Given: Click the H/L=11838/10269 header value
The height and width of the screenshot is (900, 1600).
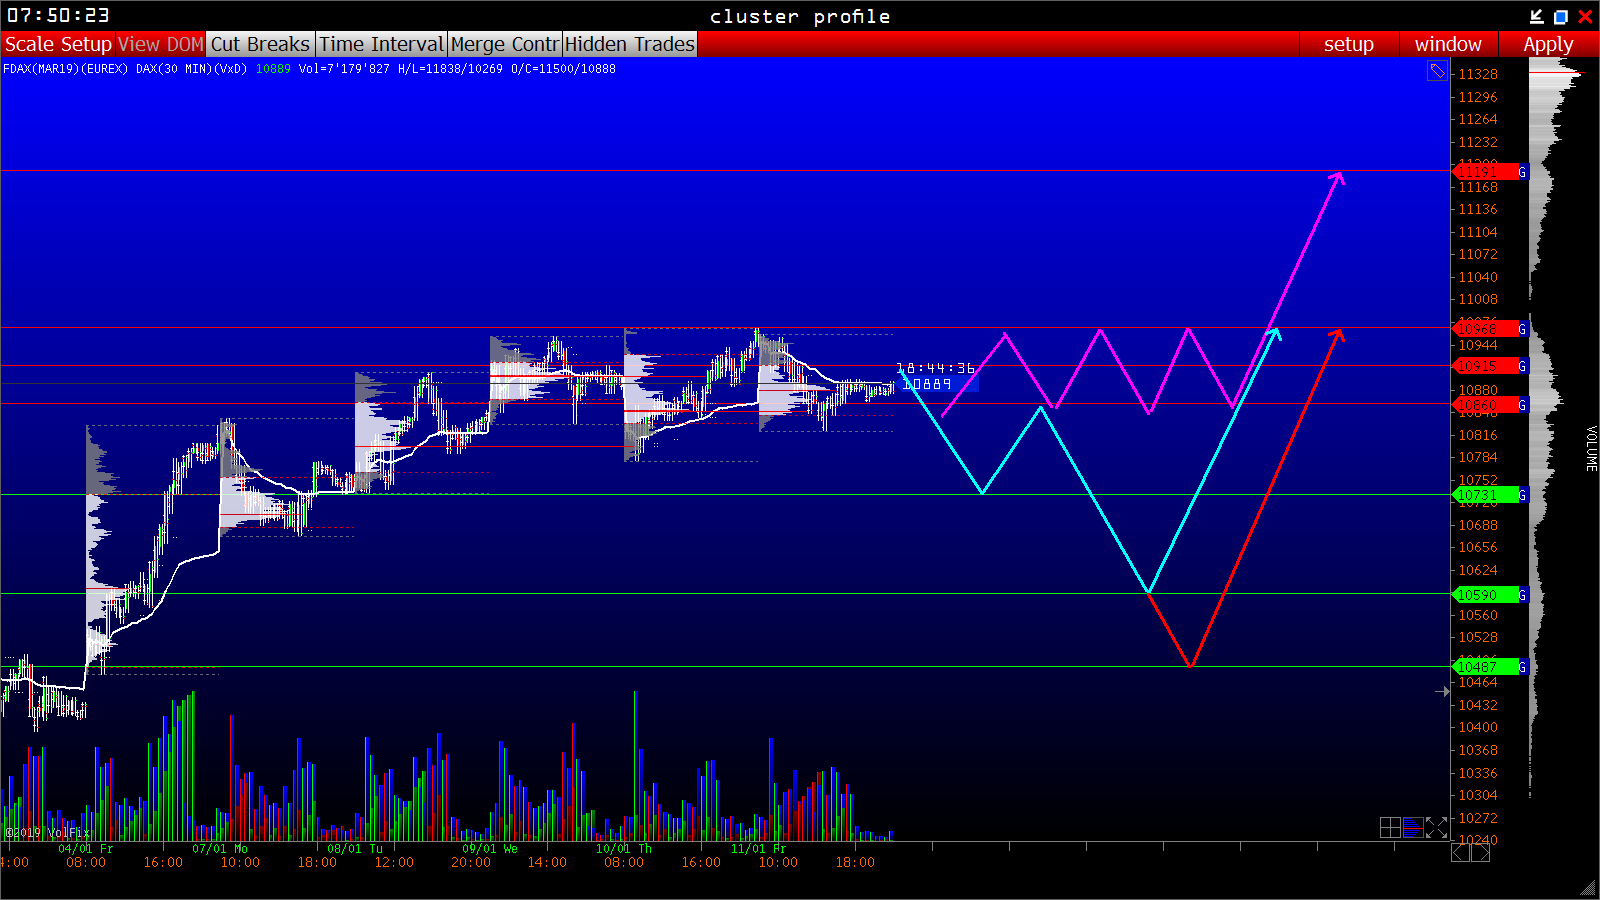Looking at the screenshot, I should point(450,69).
